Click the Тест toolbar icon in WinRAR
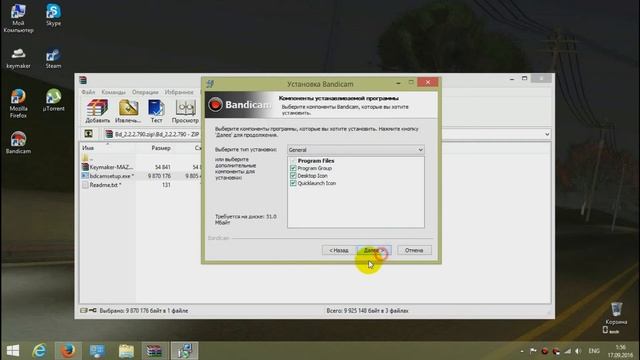This screenshot has width=640, height=360. [156, 111]
